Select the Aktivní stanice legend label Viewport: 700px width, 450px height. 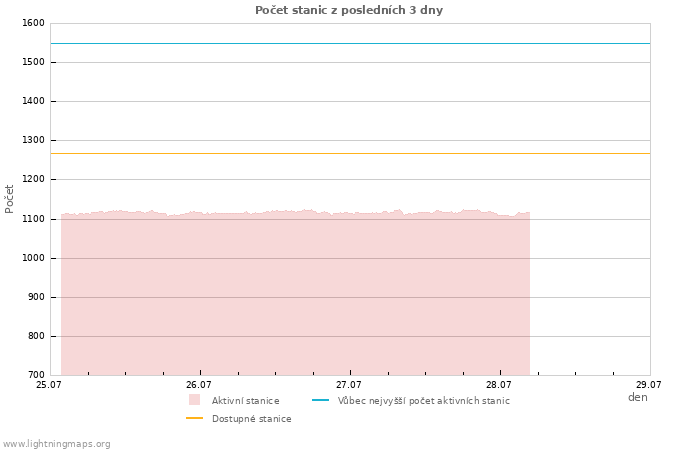[x=246, y=400]
